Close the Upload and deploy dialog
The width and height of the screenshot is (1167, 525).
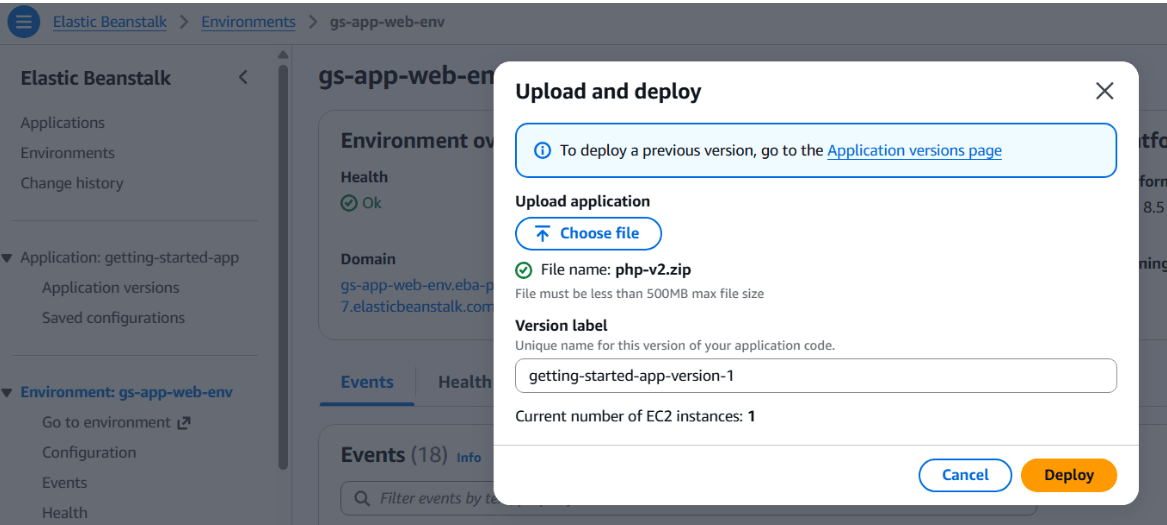point(1104,91)
